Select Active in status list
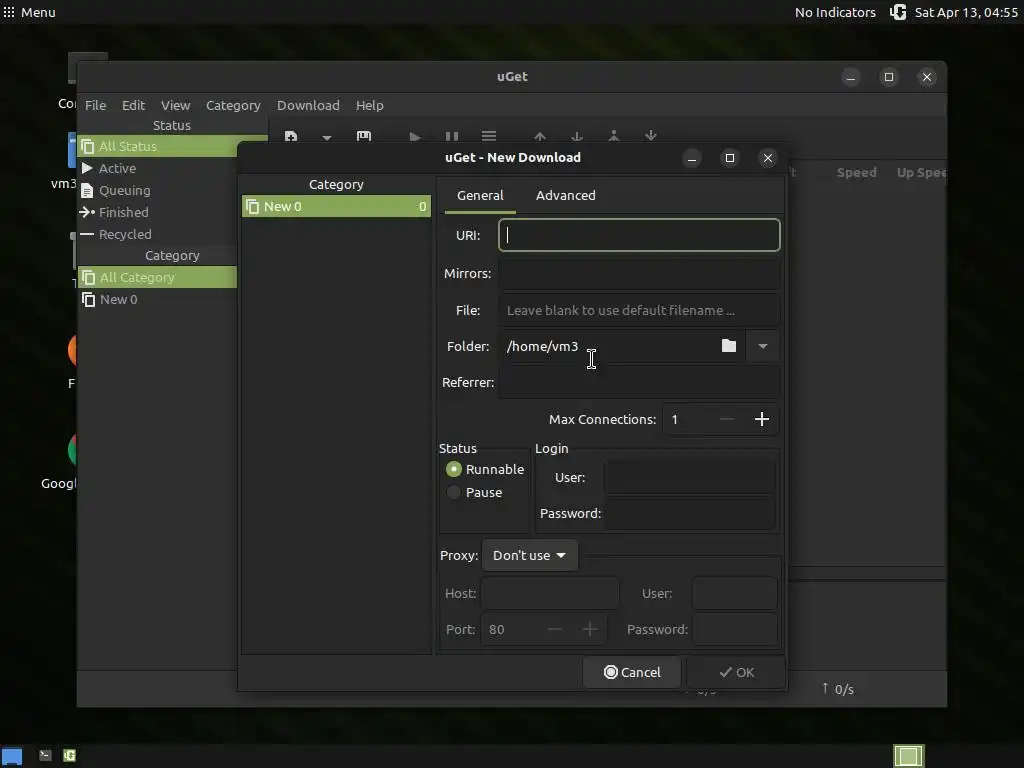1024x768 pixels. point(157,168)
